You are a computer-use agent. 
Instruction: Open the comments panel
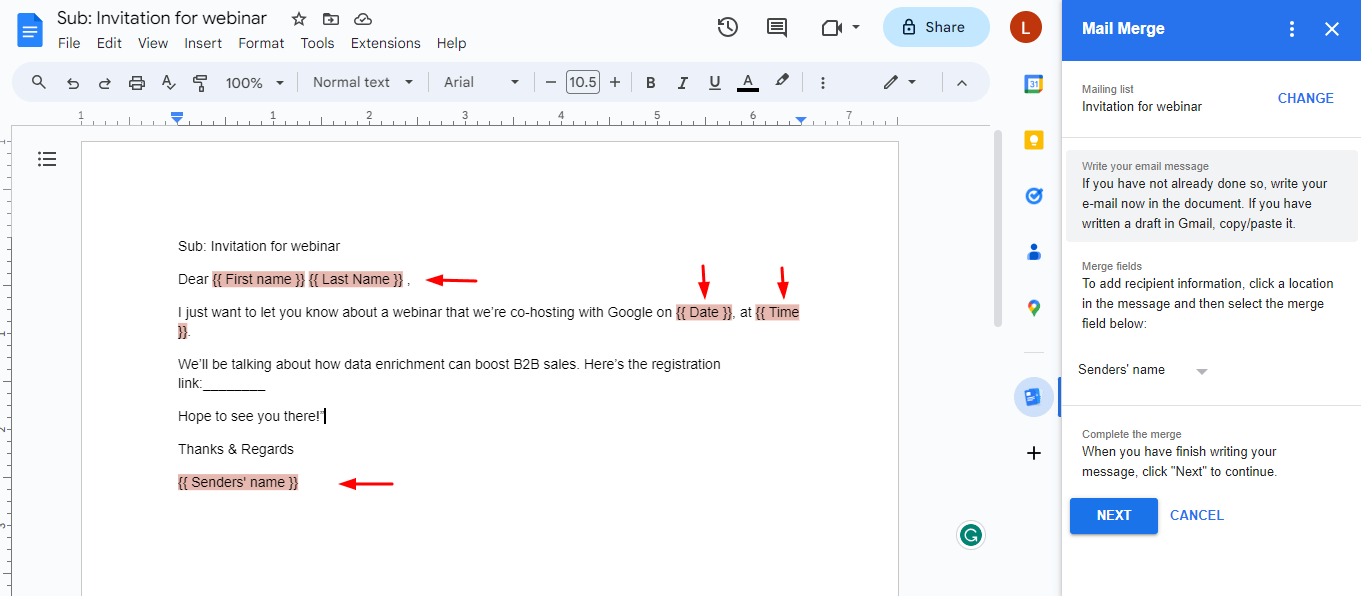(777, 27)
